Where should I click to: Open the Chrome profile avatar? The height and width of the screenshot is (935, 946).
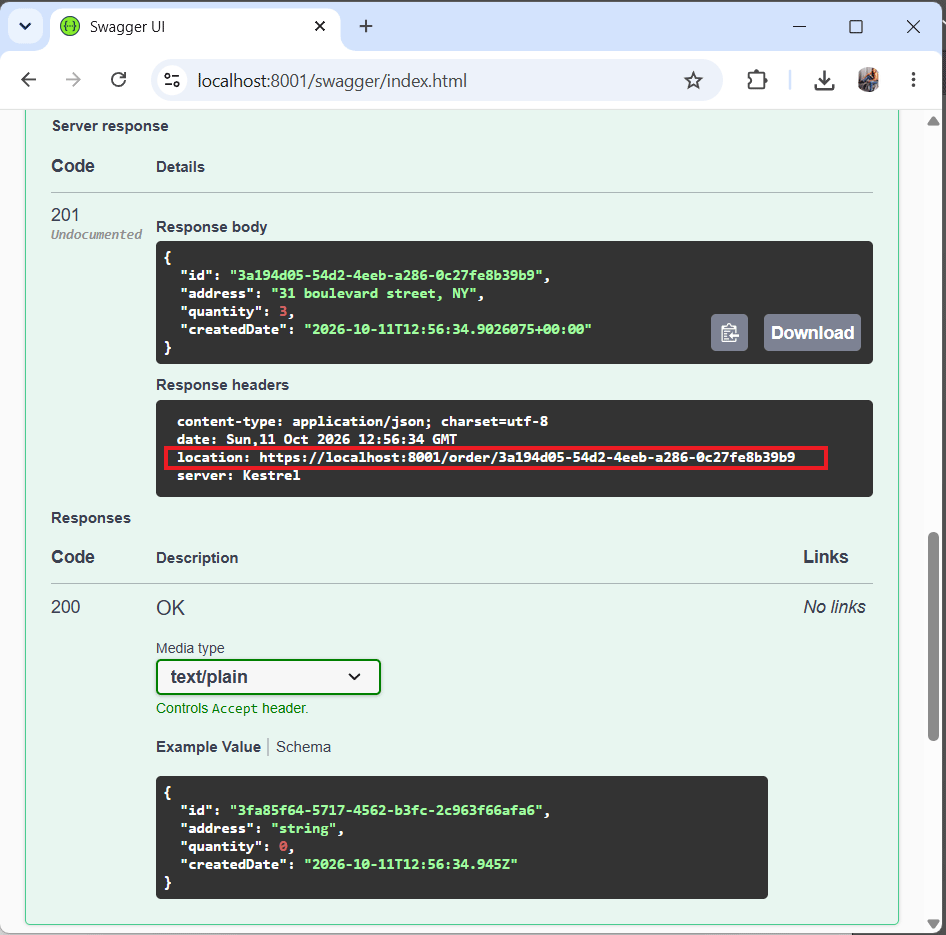(868, 80)
